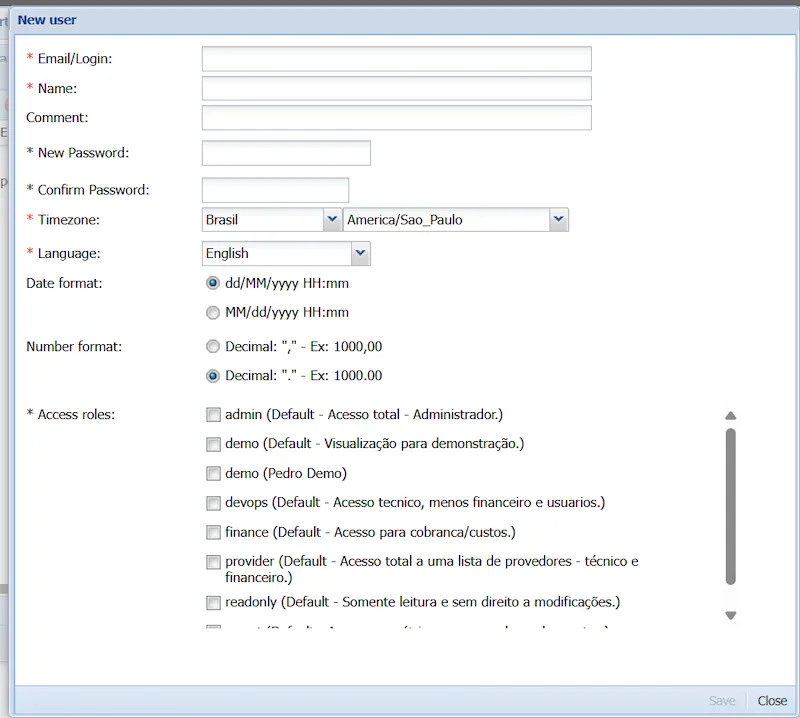Click the Email/Login input field
This screenshot has height=718, width=800.
pos(396,59)
